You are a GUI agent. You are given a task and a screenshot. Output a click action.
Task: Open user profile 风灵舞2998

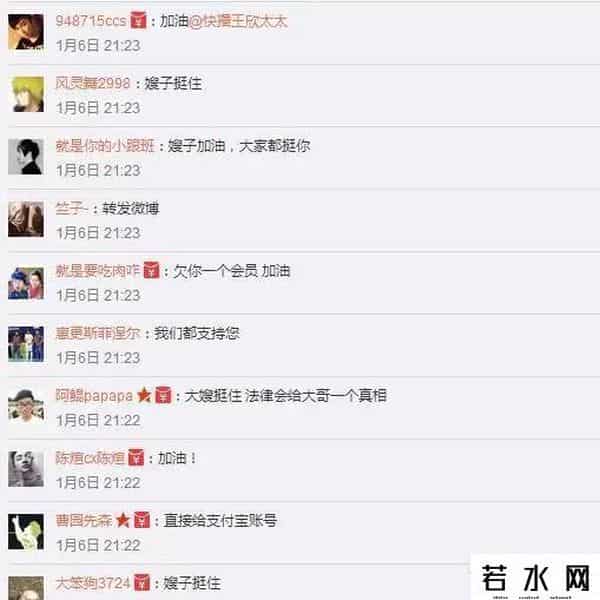coord(93,83)
